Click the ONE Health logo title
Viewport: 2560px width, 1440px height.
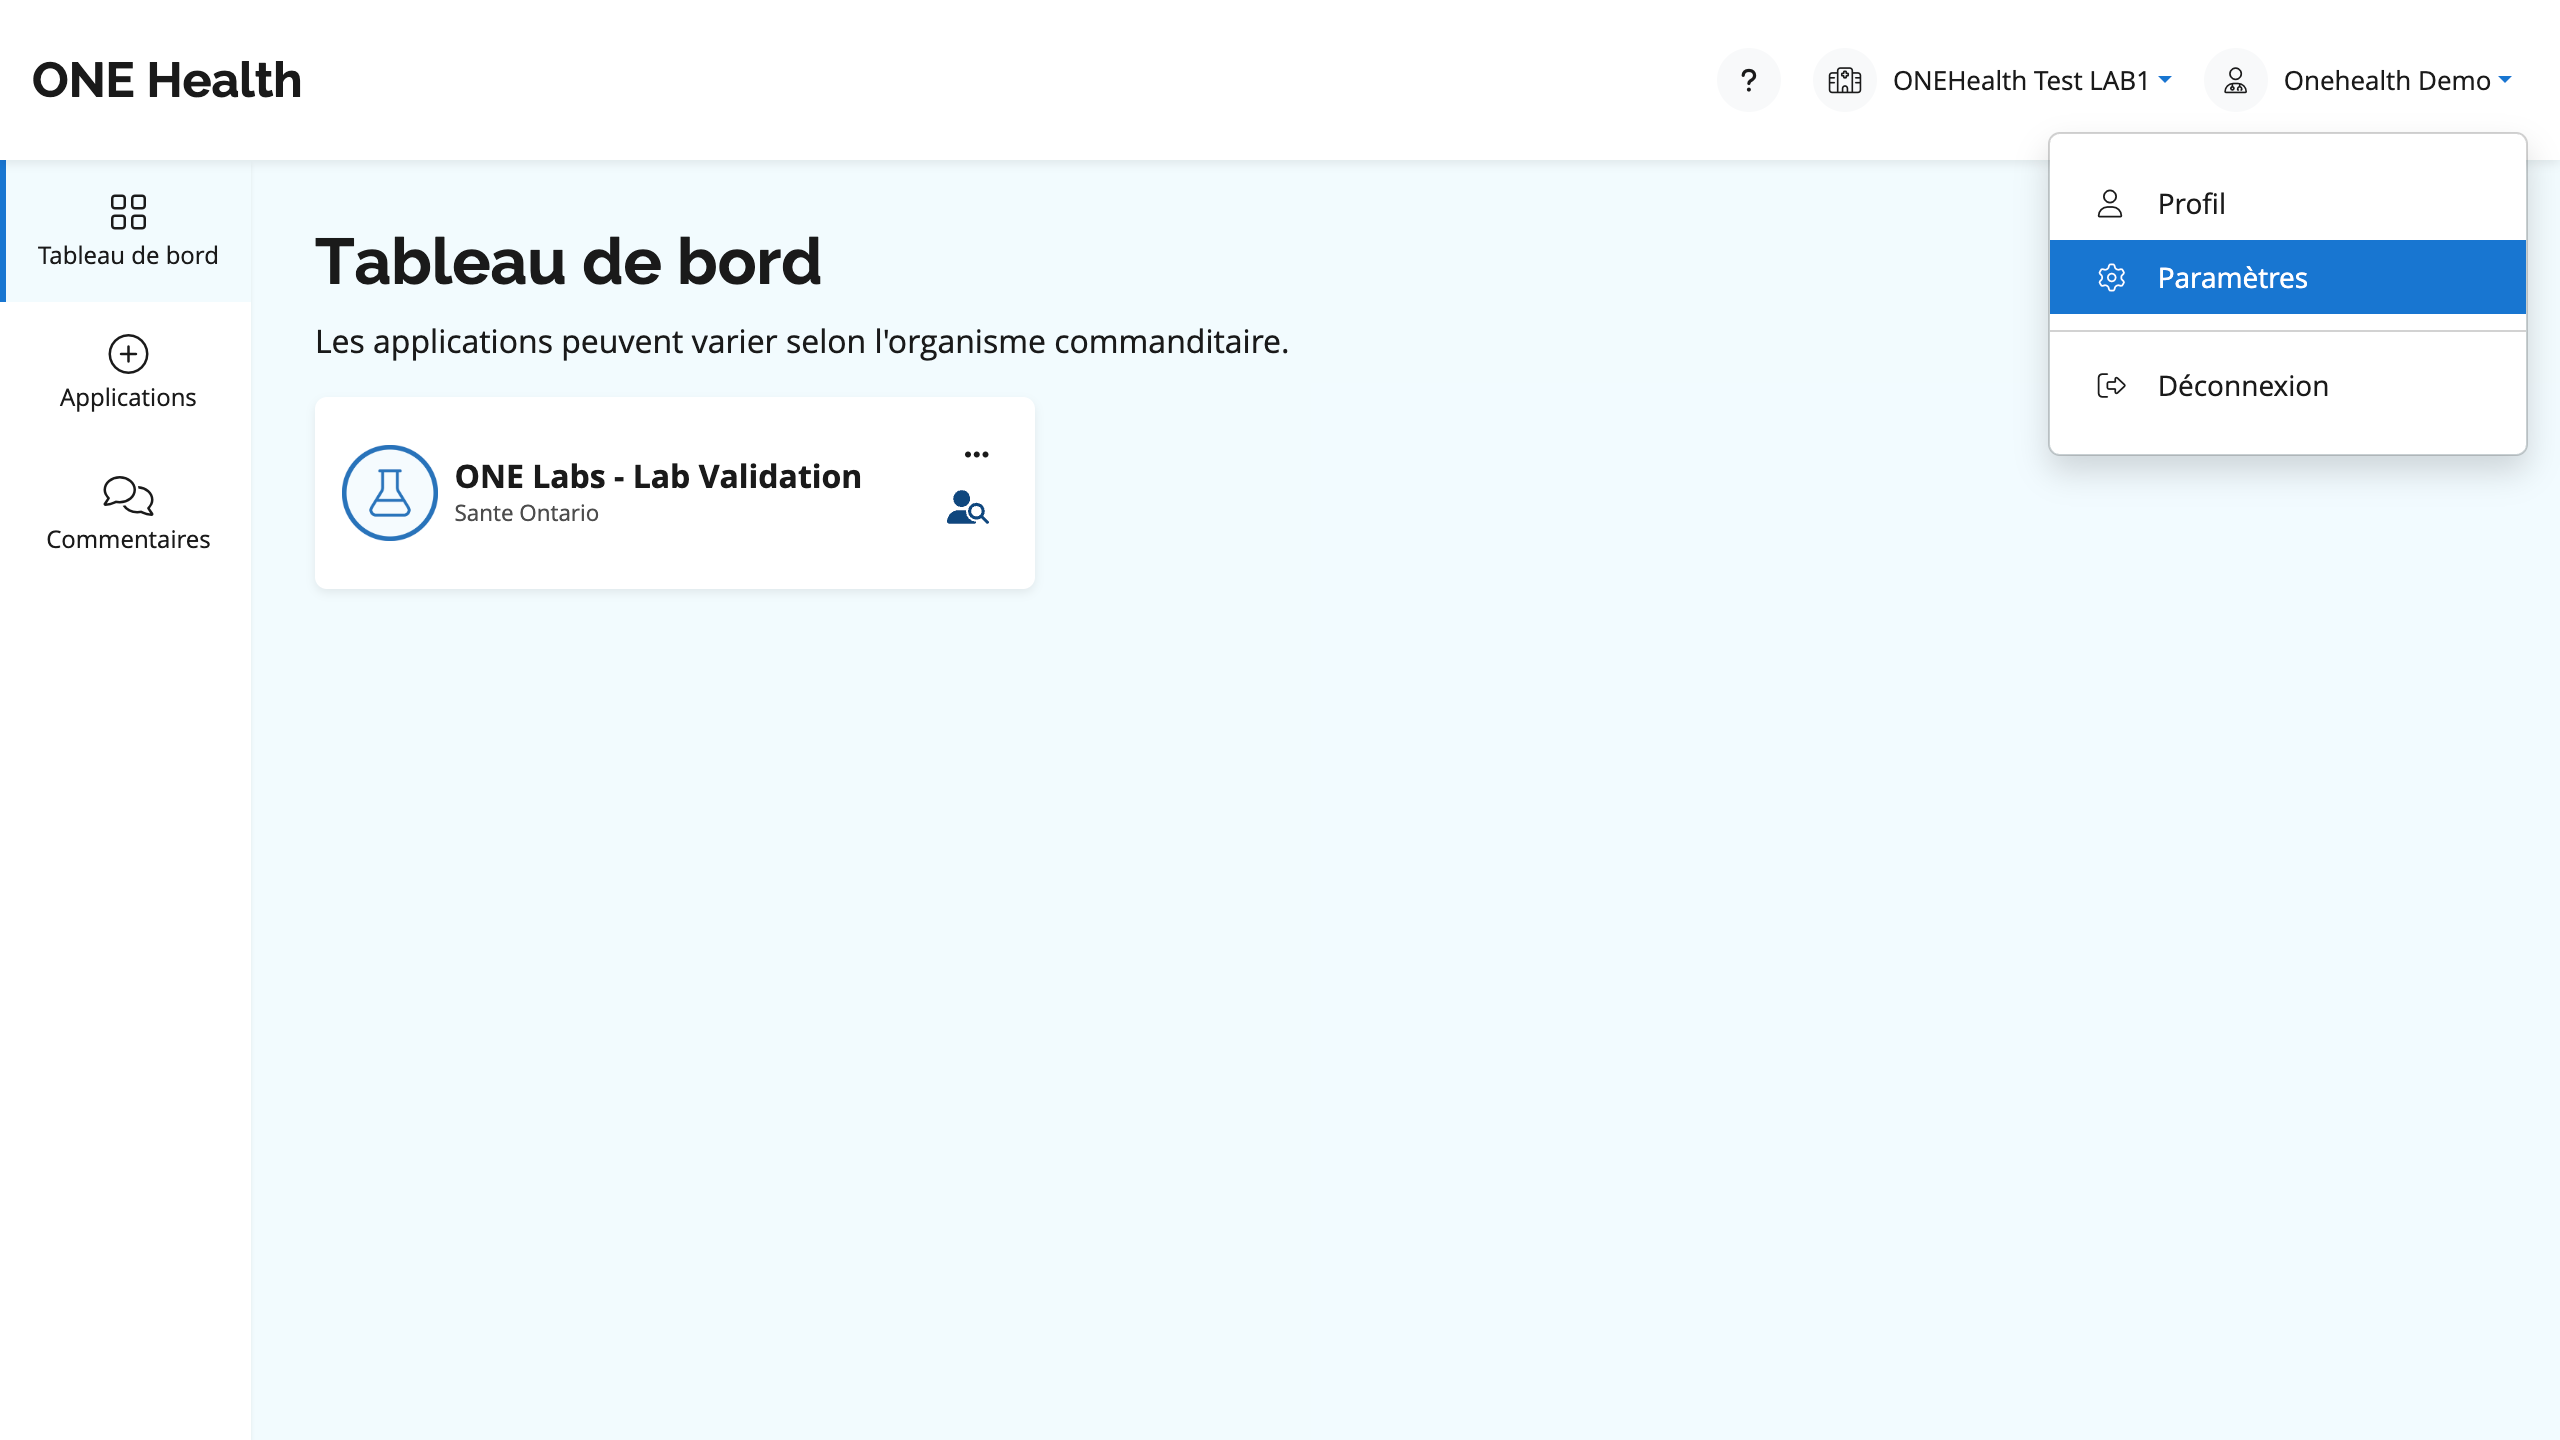point(167,80)
